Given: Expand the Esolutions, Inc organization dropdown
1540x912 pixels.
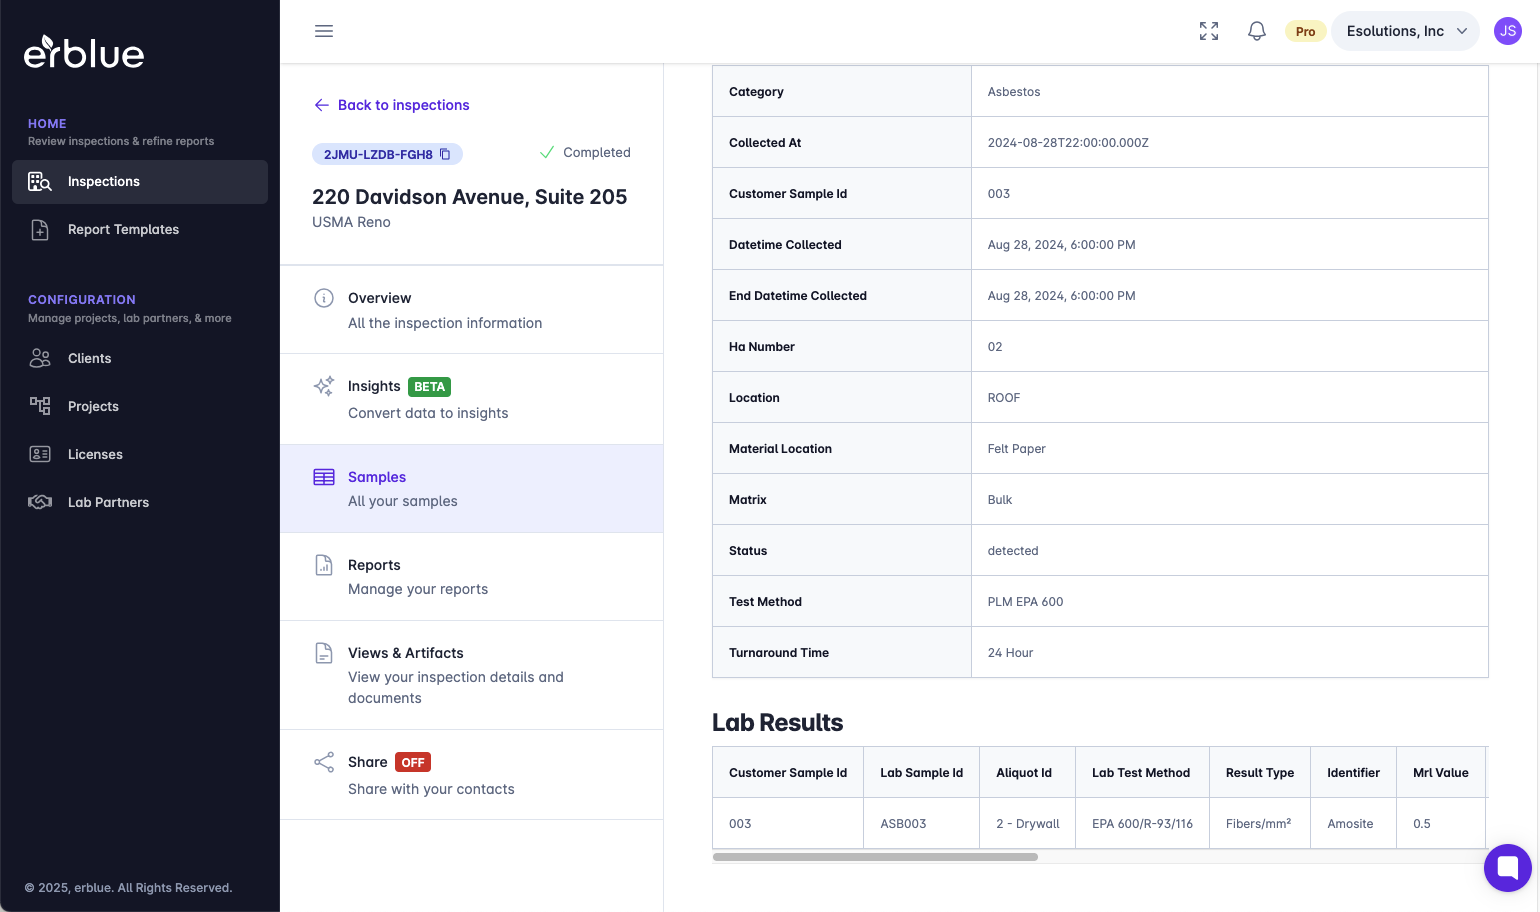Looking at the screenshot, I should tap(1405, 31).
